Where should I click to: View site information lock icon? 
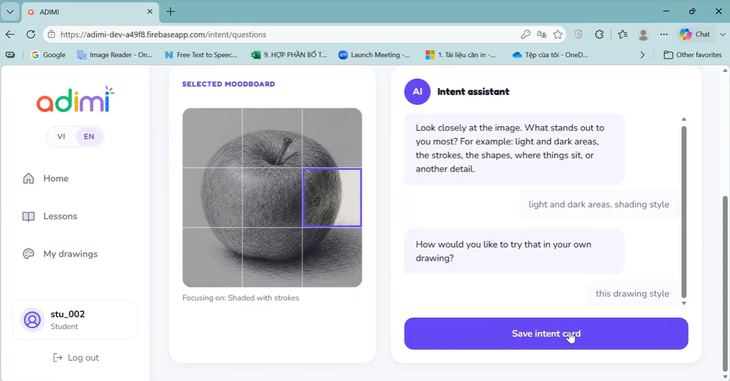click(52, 34)
